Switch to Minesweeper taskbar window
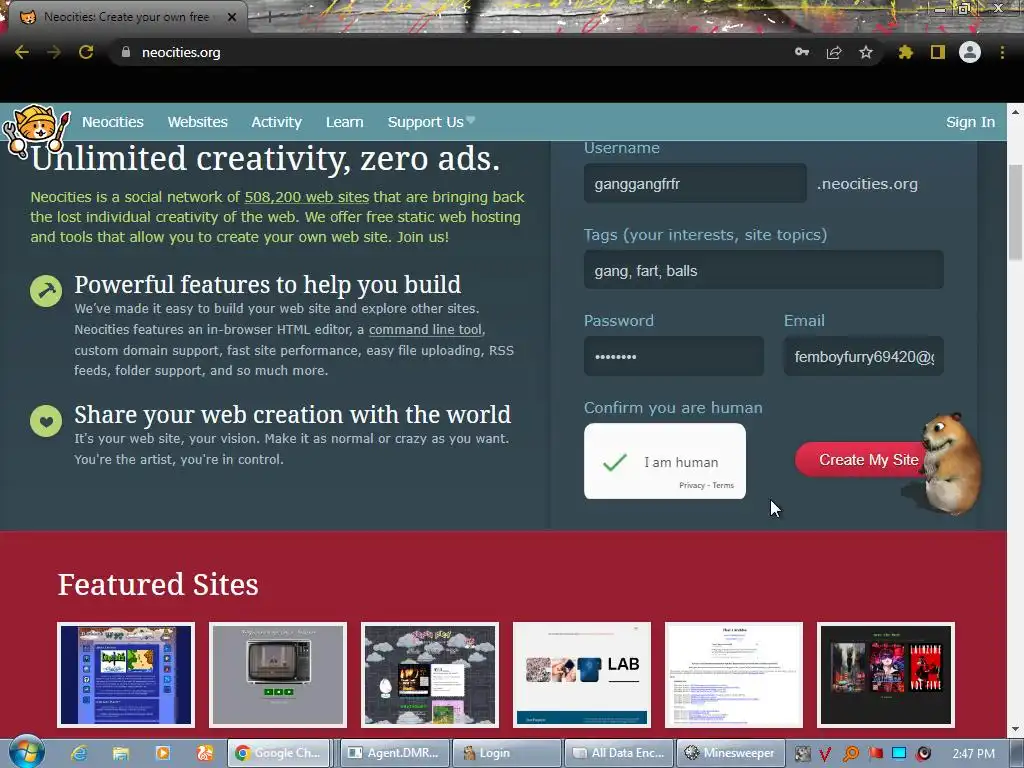Viewport: 1024px width, 768px height. coord(730,753)
